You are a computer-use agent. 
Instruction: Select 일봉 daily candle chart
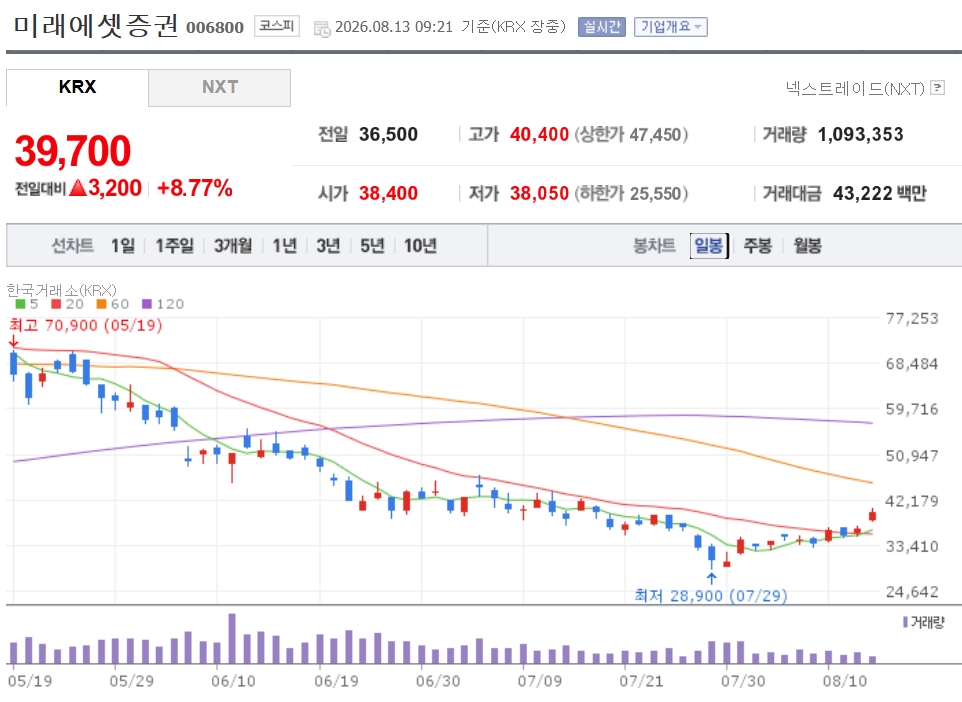[709, 245]
